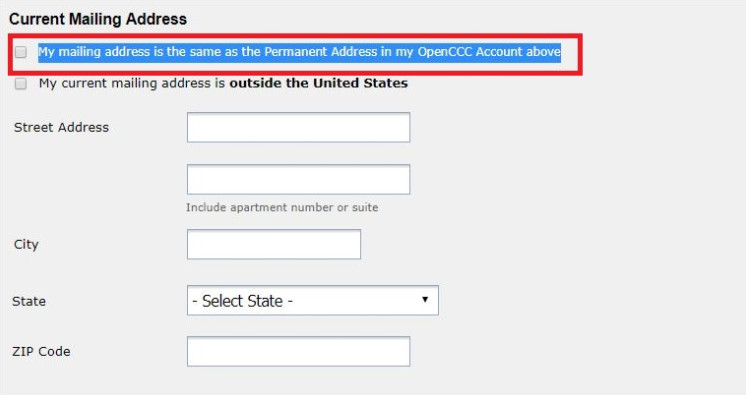746x395 pixels.
Task: Click the '- Select State -' placeholder text
Action: [242, 301]
